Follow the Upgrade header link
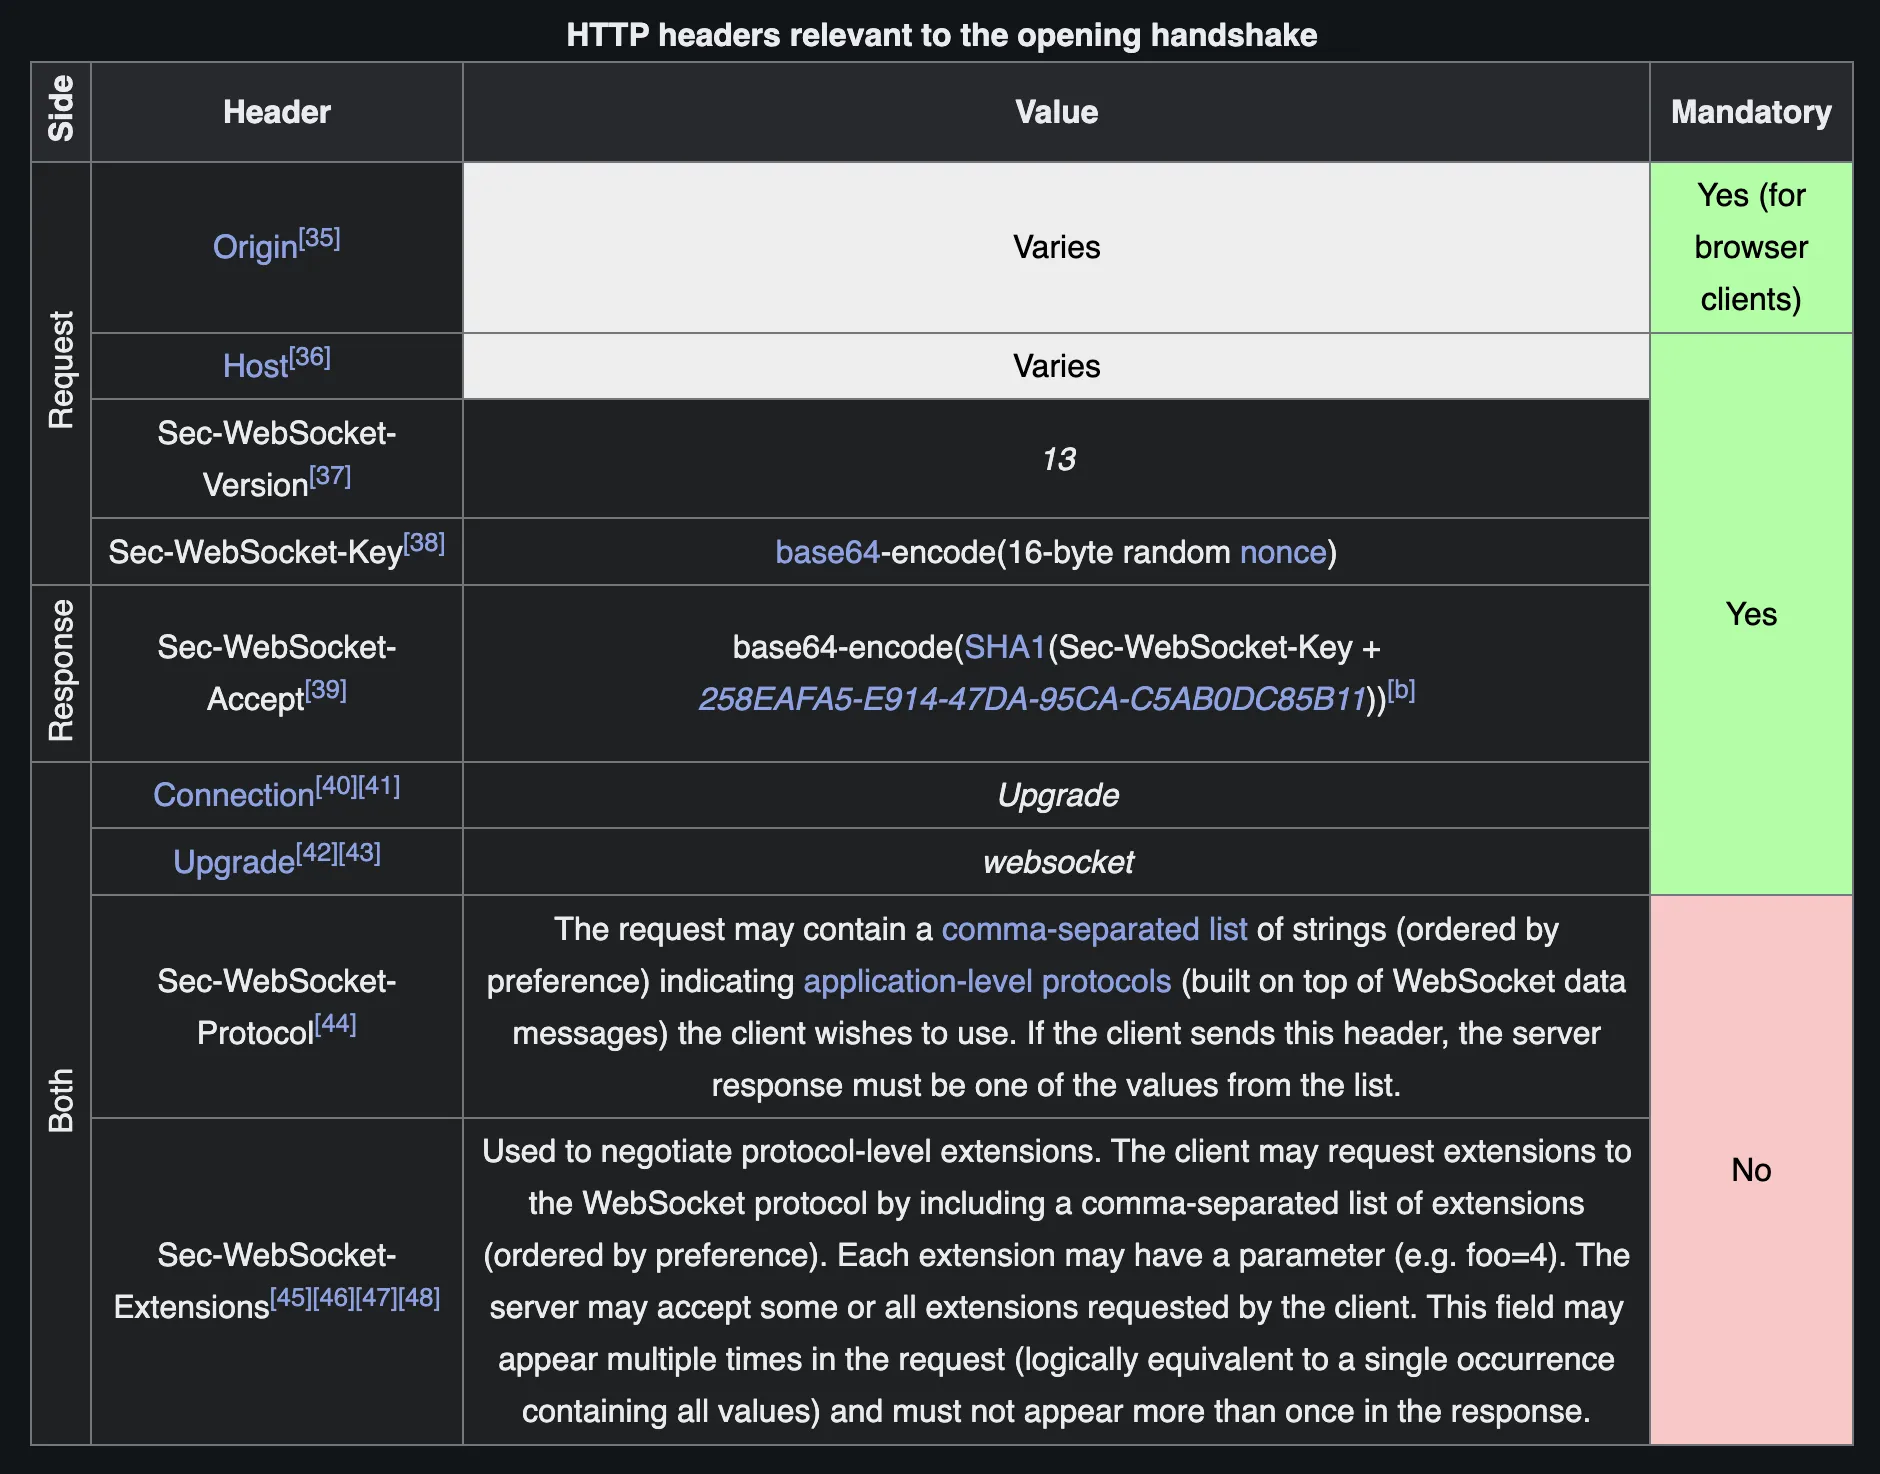Image resolution: width=1880 pixels, height=1474 pixels. [234, 862]
